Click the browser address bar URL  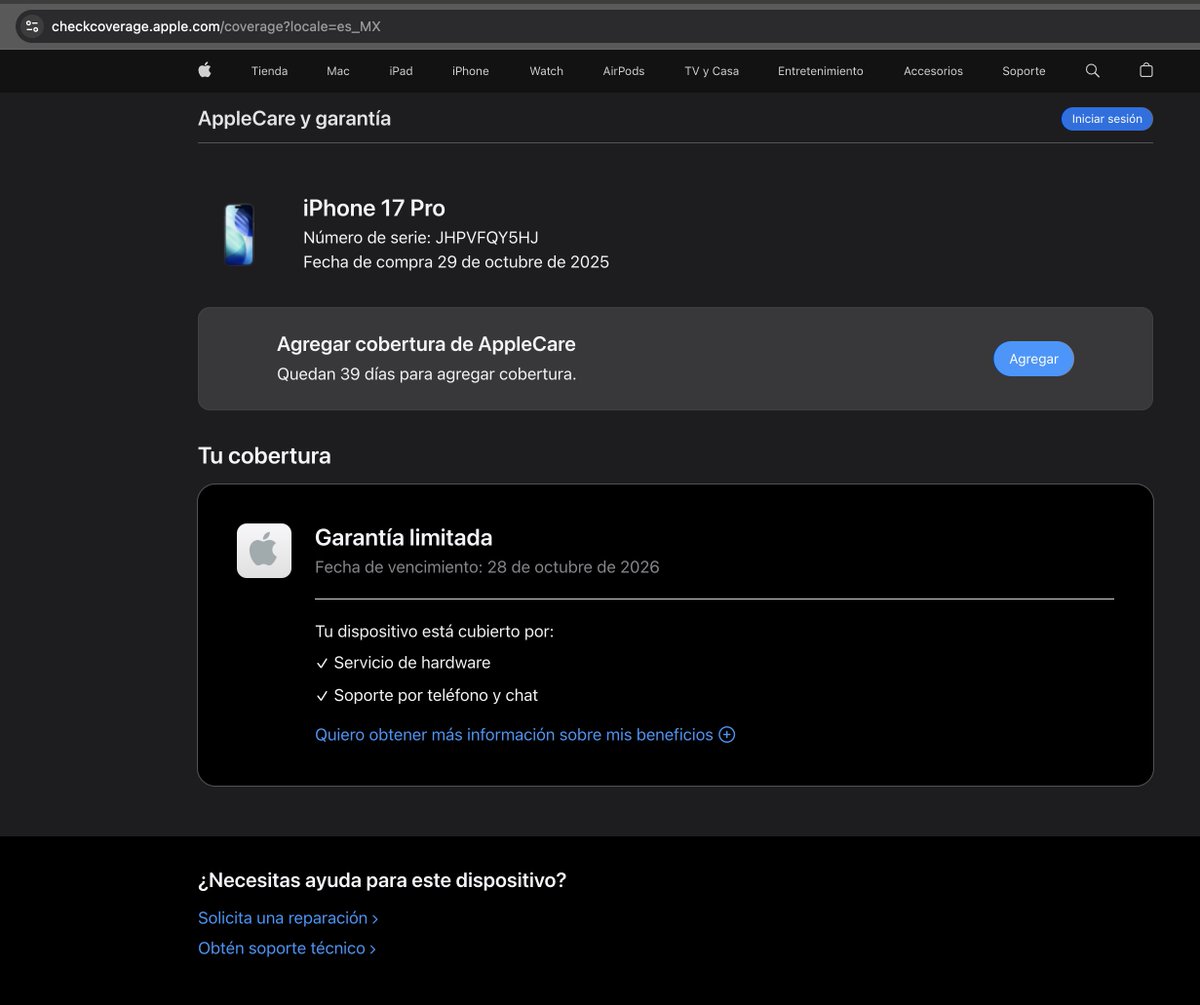pyautogui.click(x=216, y=26)
